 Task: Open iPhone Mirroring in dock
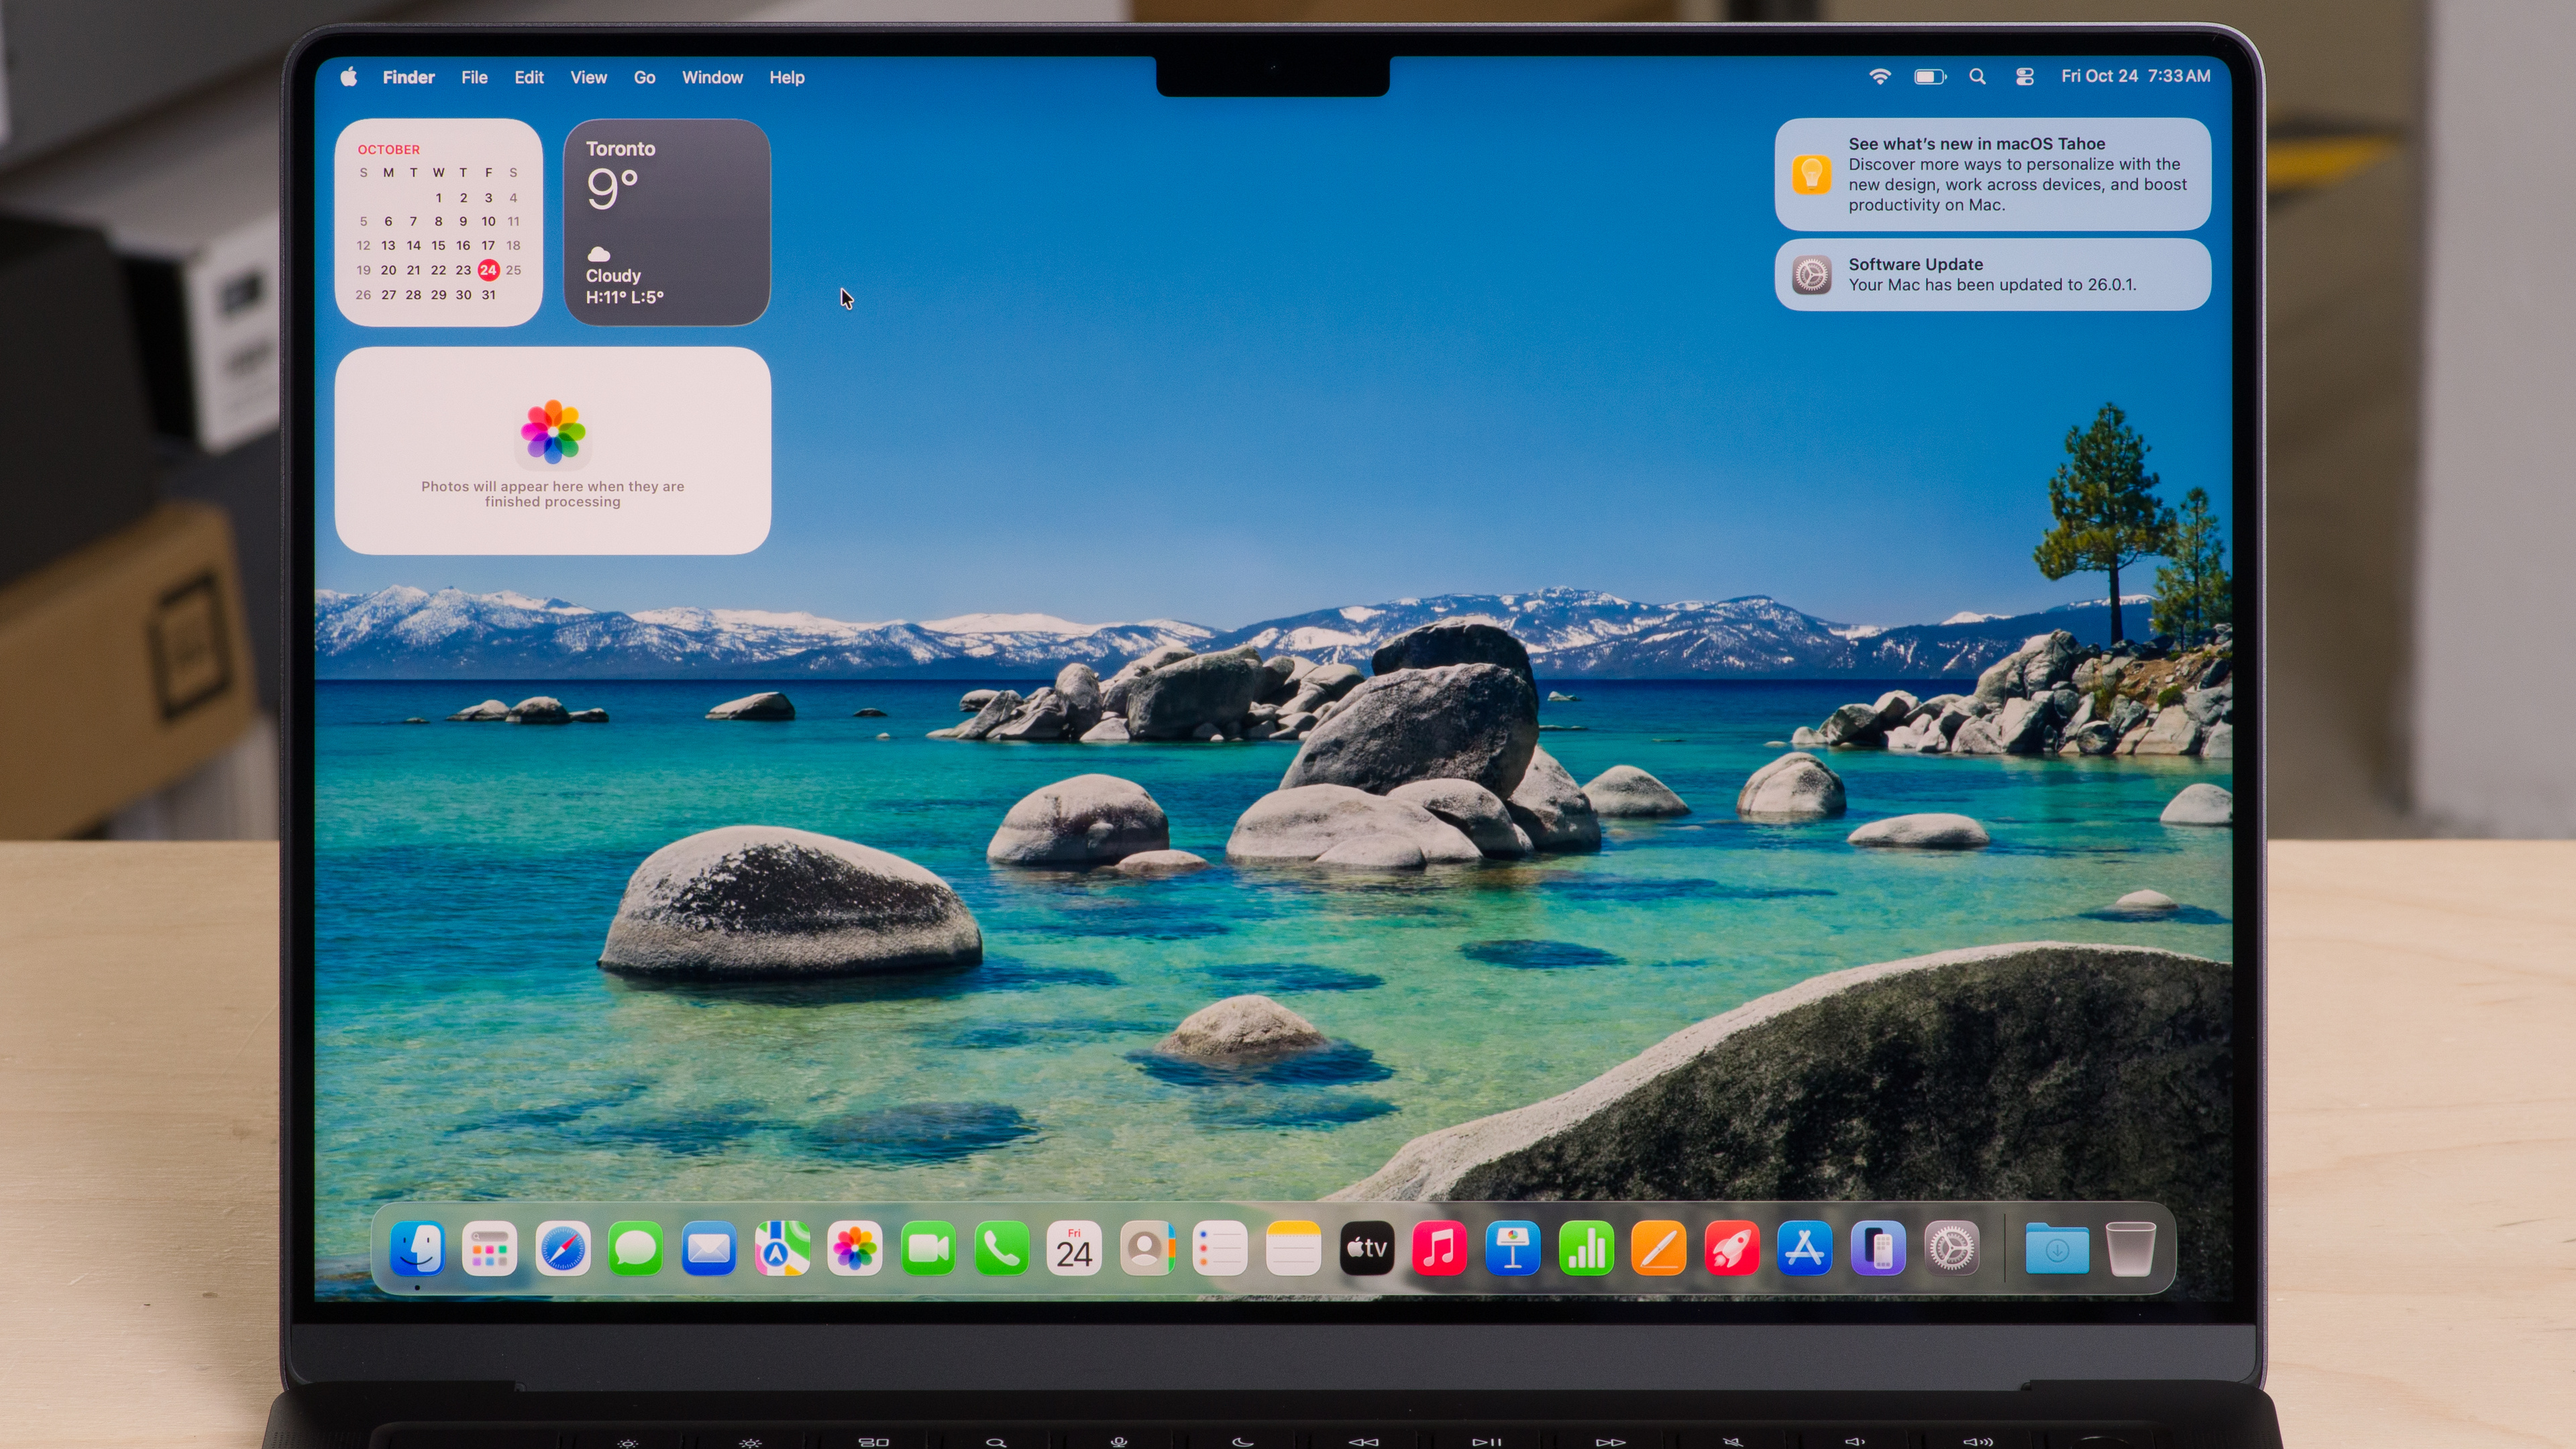coord(1878,1248)
